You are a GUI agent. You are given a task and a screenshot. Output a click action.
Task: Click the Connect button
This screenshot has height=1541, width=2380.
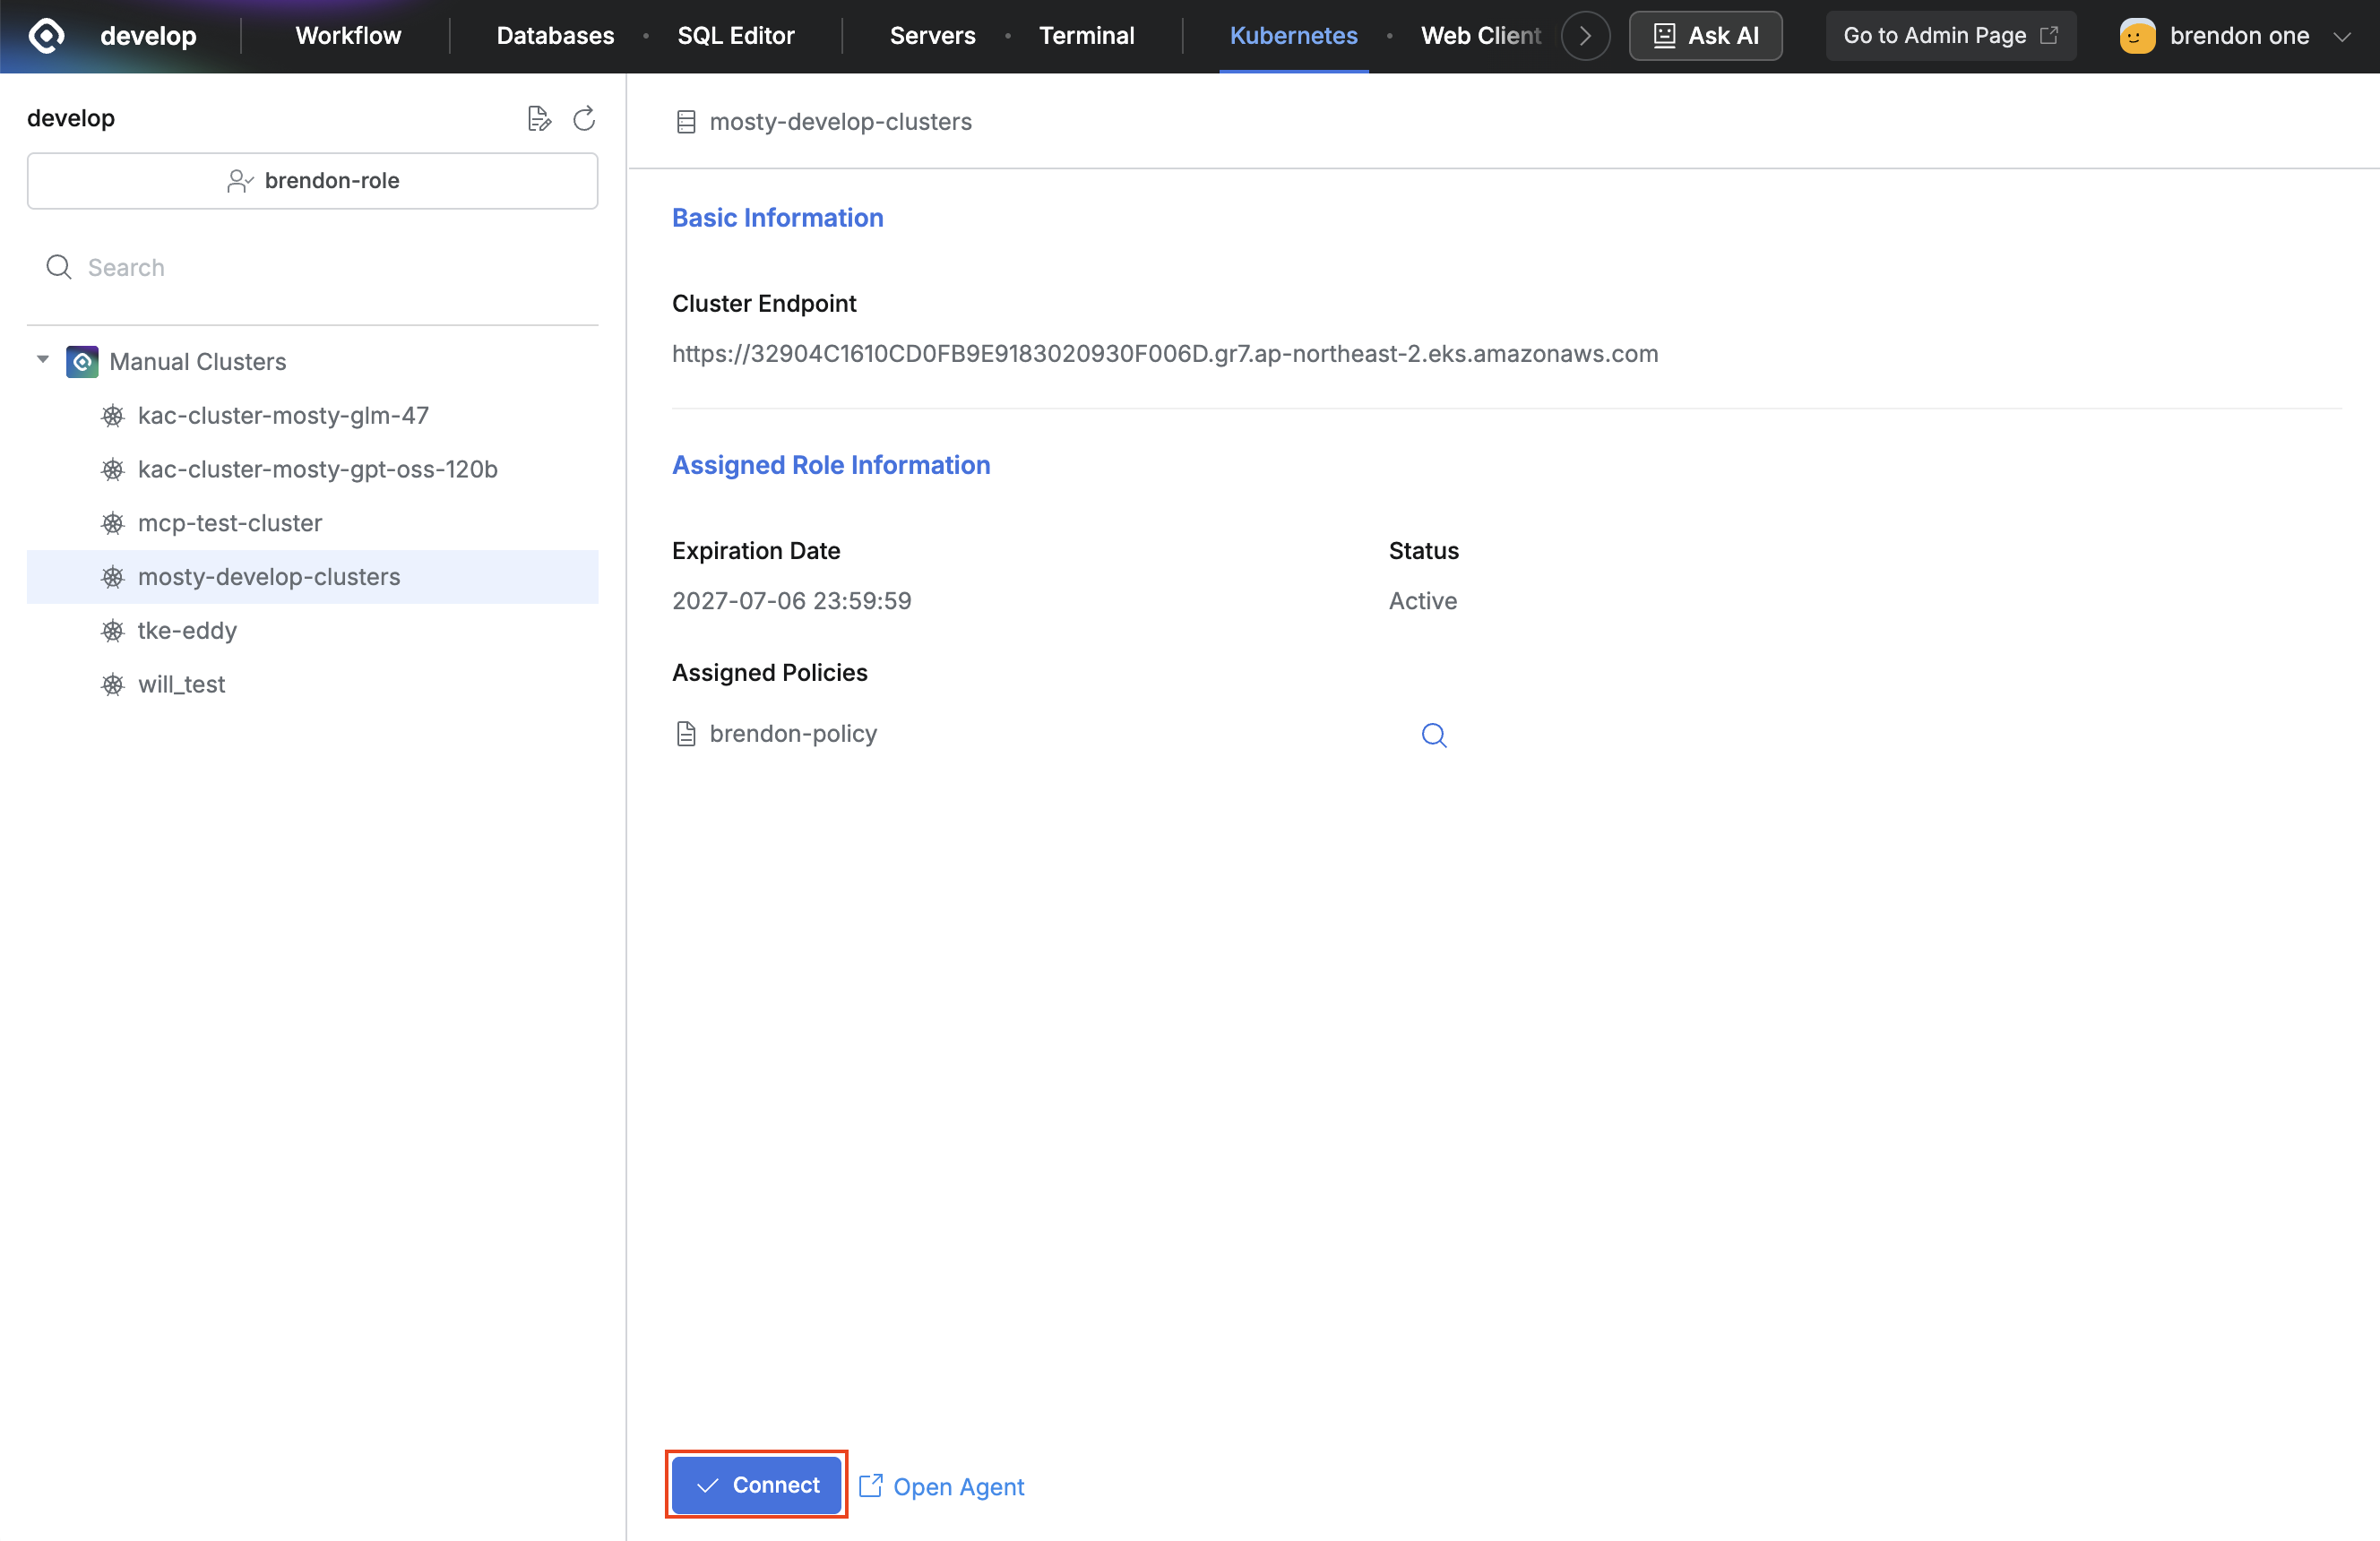tap(756, 1485)
